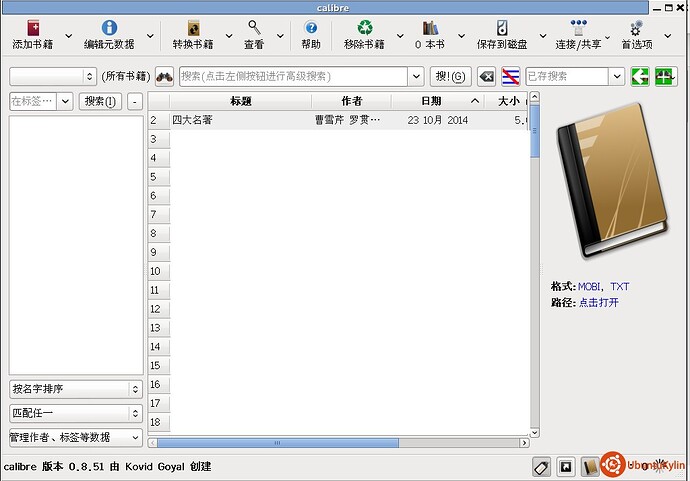Click the binoculars advanced search icon
Viewport: 690px width, 481px height.
click(x=165, y=77)
